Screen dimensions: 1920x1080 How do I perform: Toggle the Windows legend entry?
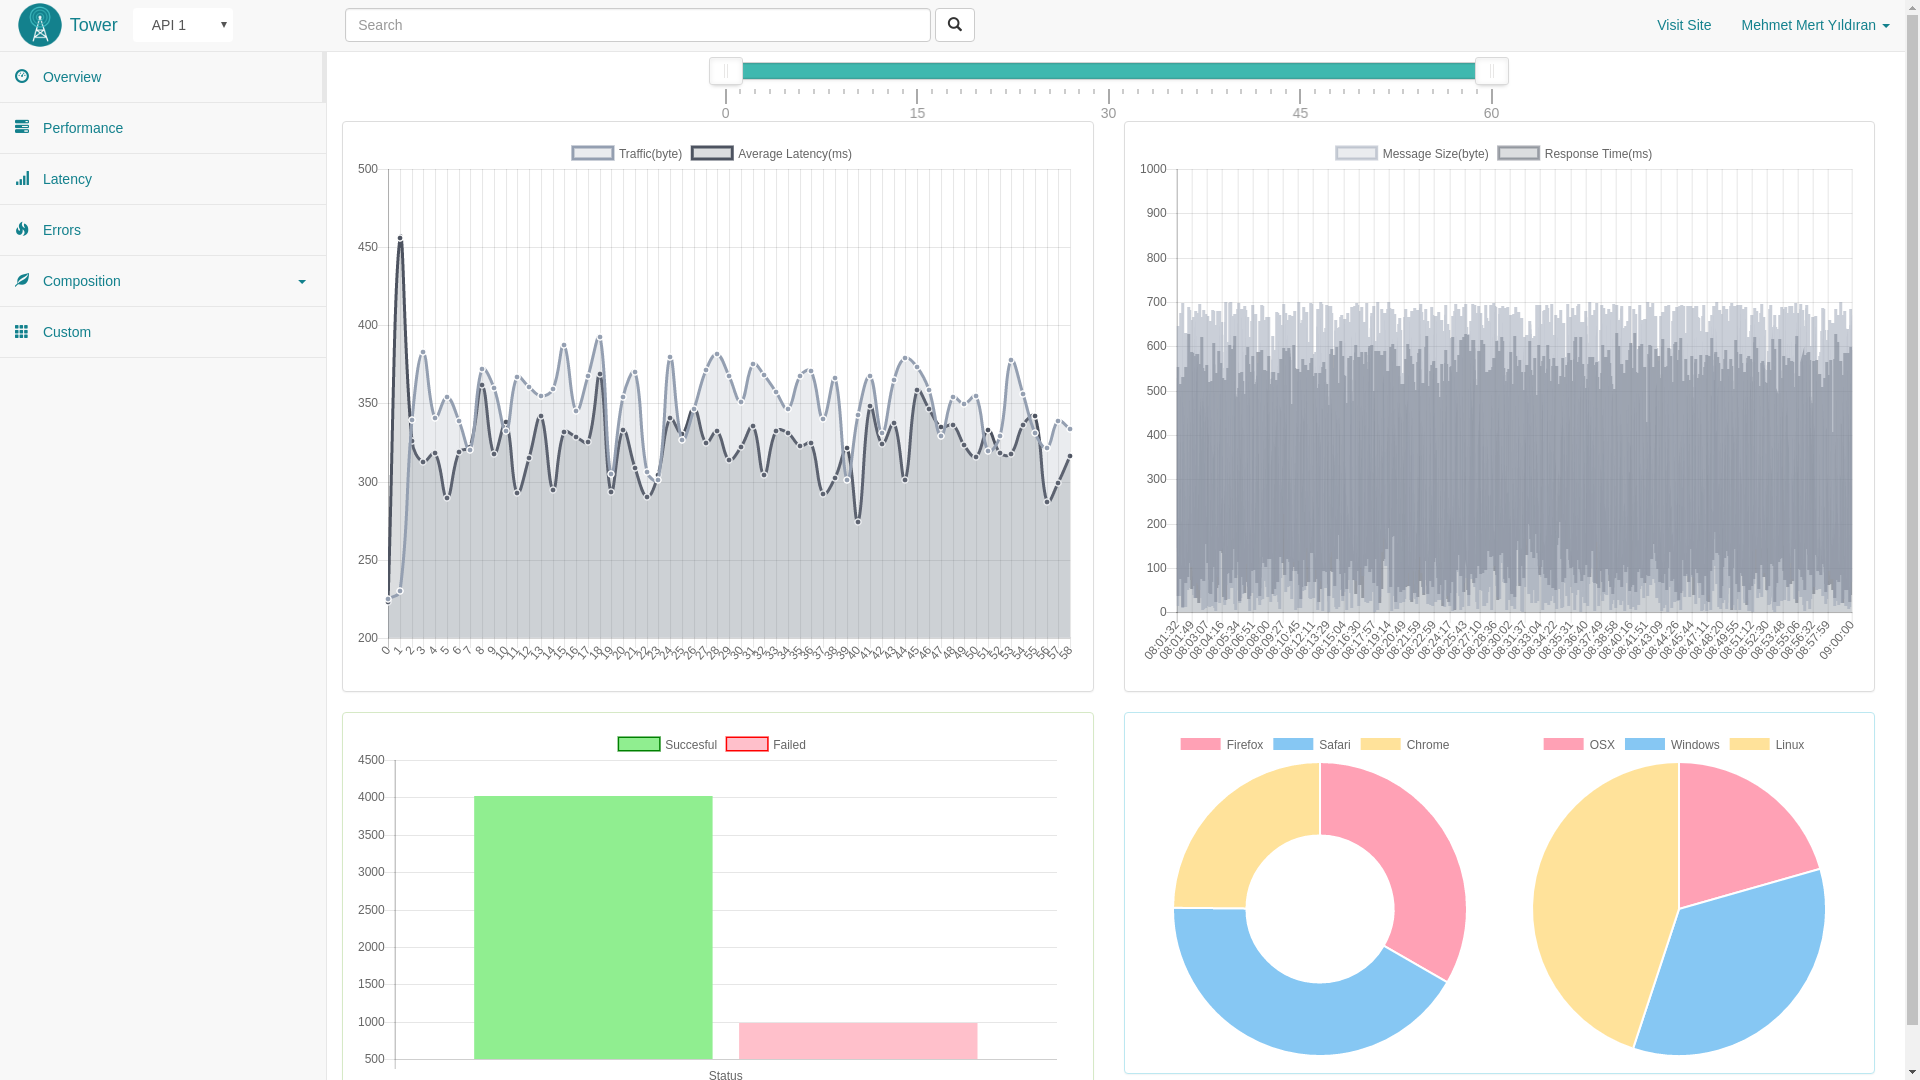[1672, 745]
